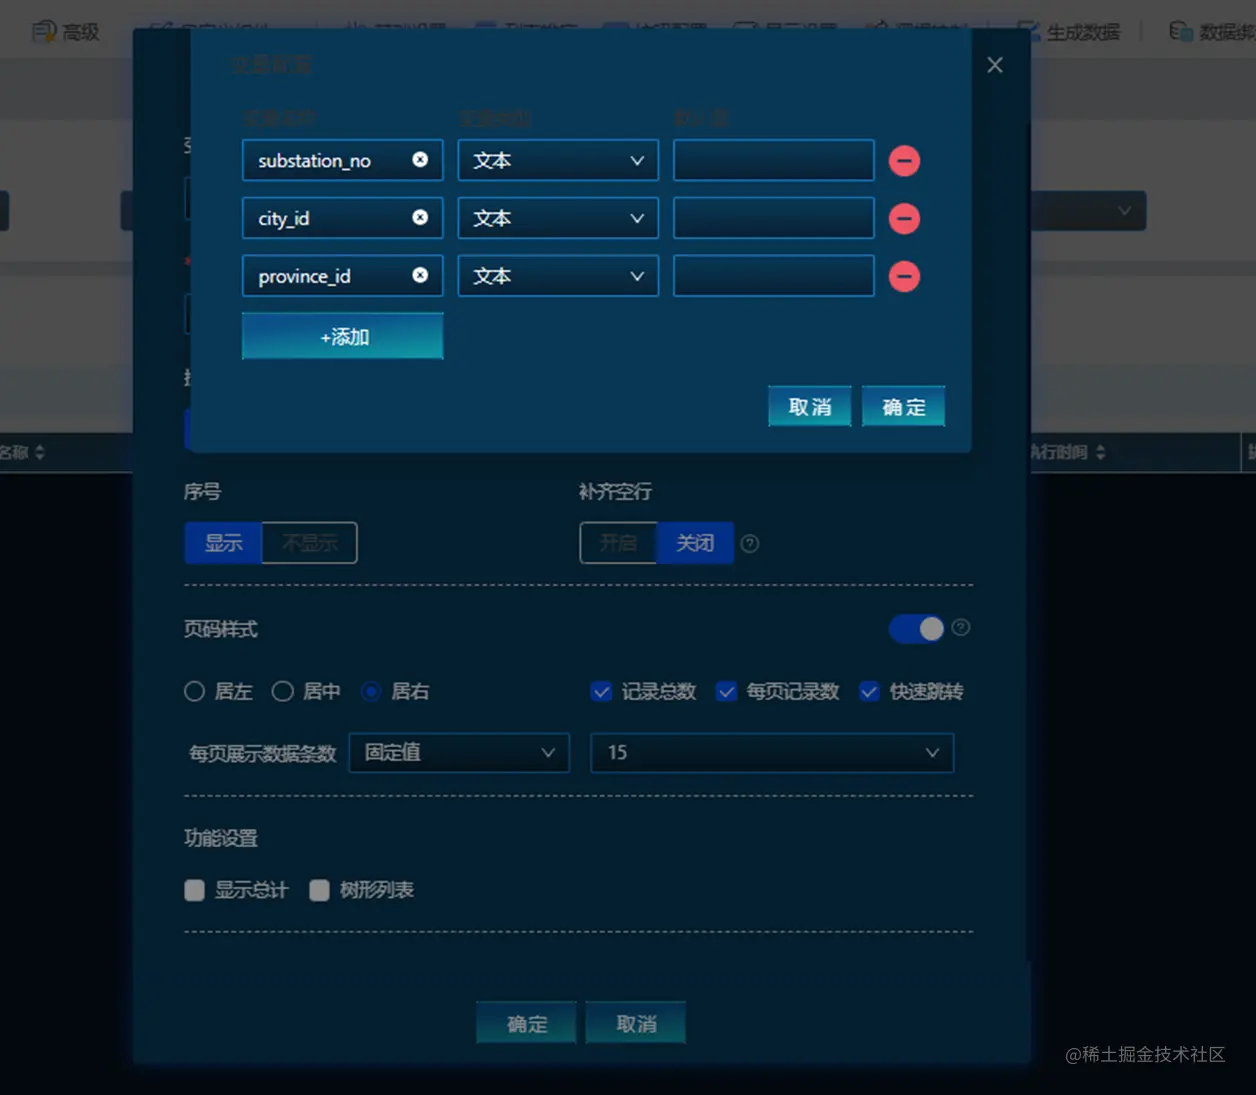Remove the province_id variable row
1256x1095 pixels.
[903, 276]
